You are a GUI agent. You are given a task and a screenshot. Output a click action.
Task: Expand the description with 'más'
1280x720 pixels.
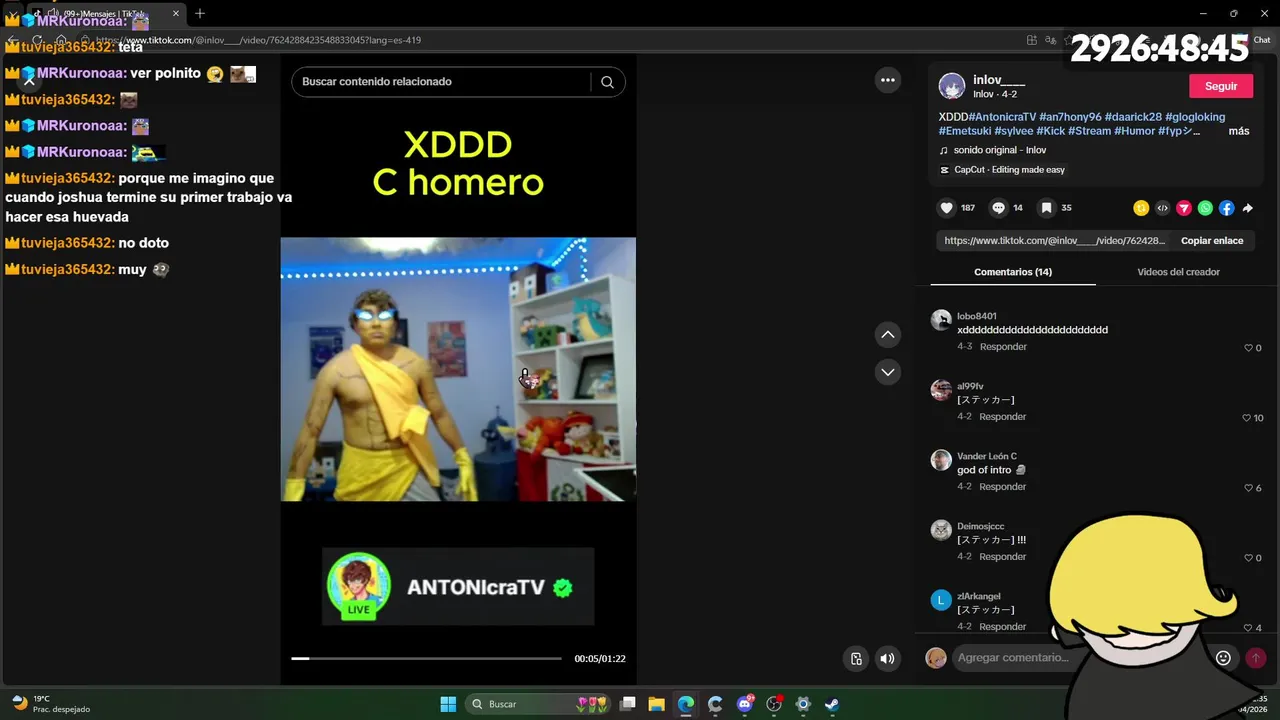pos(1239,131)
